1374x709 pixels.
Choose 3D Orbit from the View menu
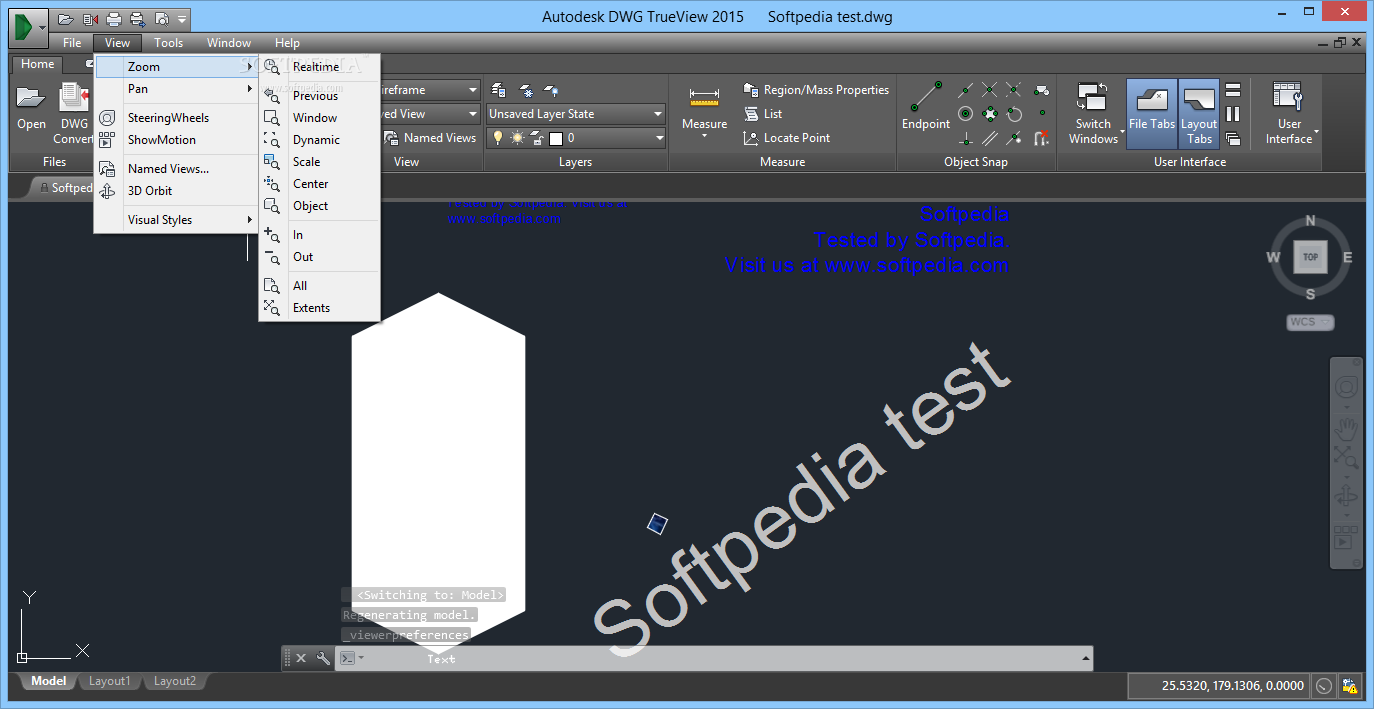coord(176,191)
